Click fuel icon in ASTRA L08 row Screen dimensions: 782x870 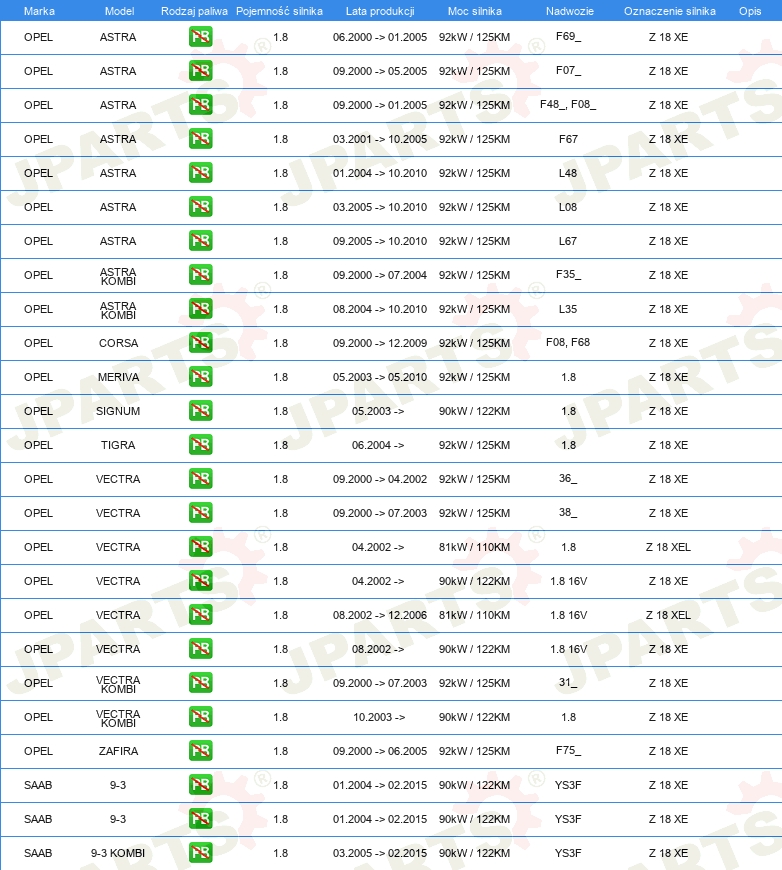[200, 207]
